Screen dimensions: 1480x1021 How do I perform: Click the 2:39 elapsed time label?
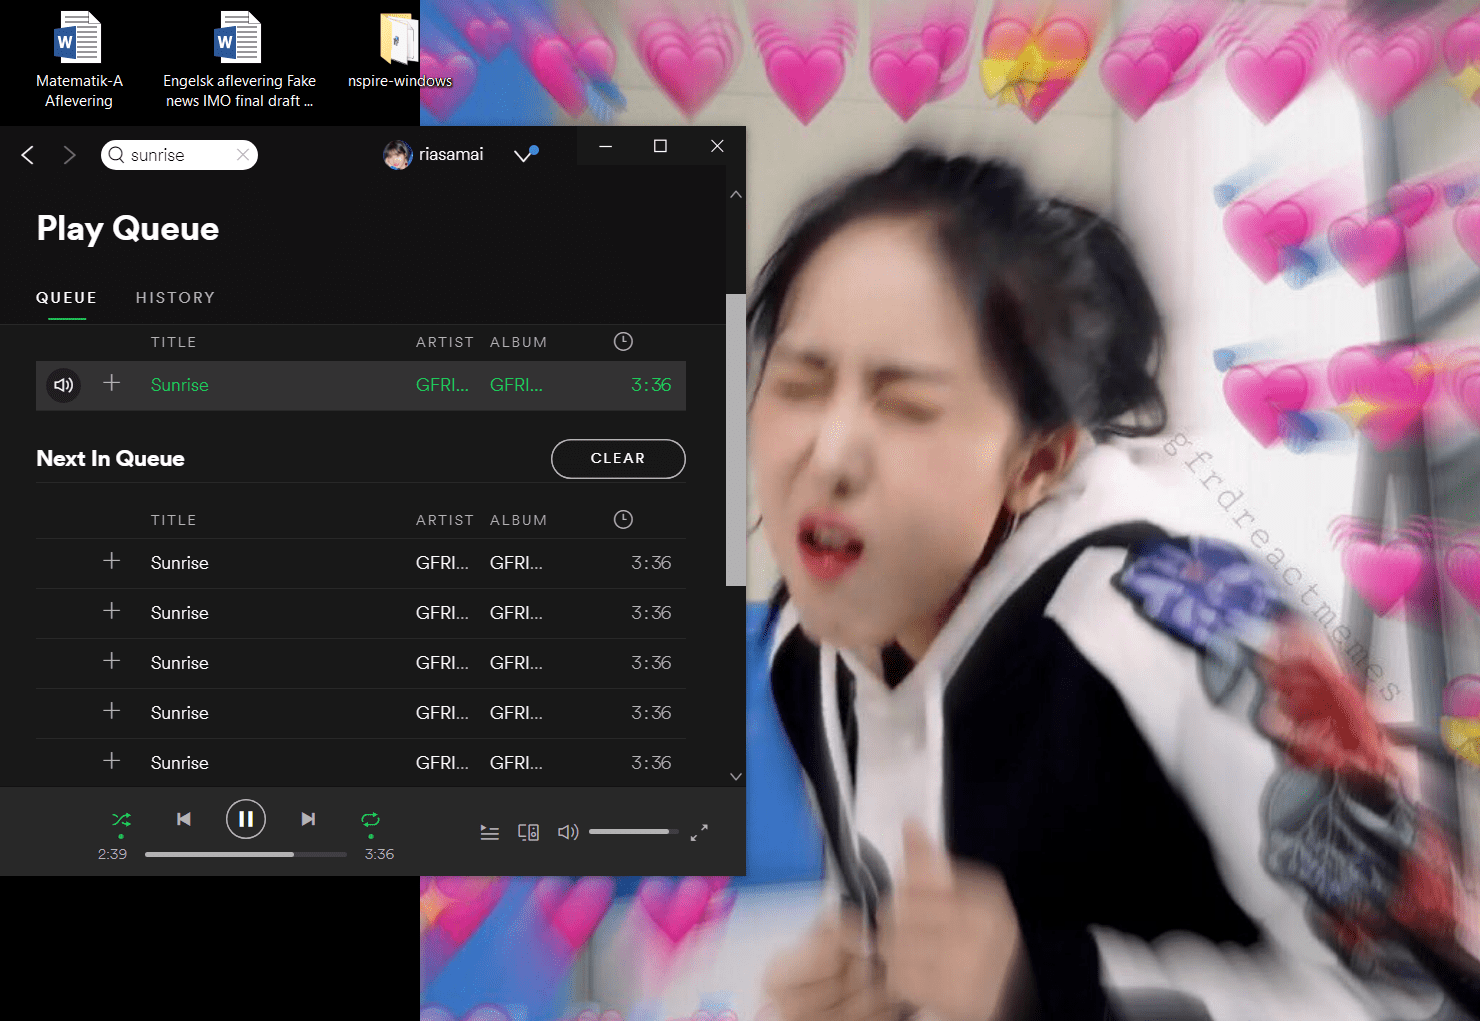[x=112, y=854]
